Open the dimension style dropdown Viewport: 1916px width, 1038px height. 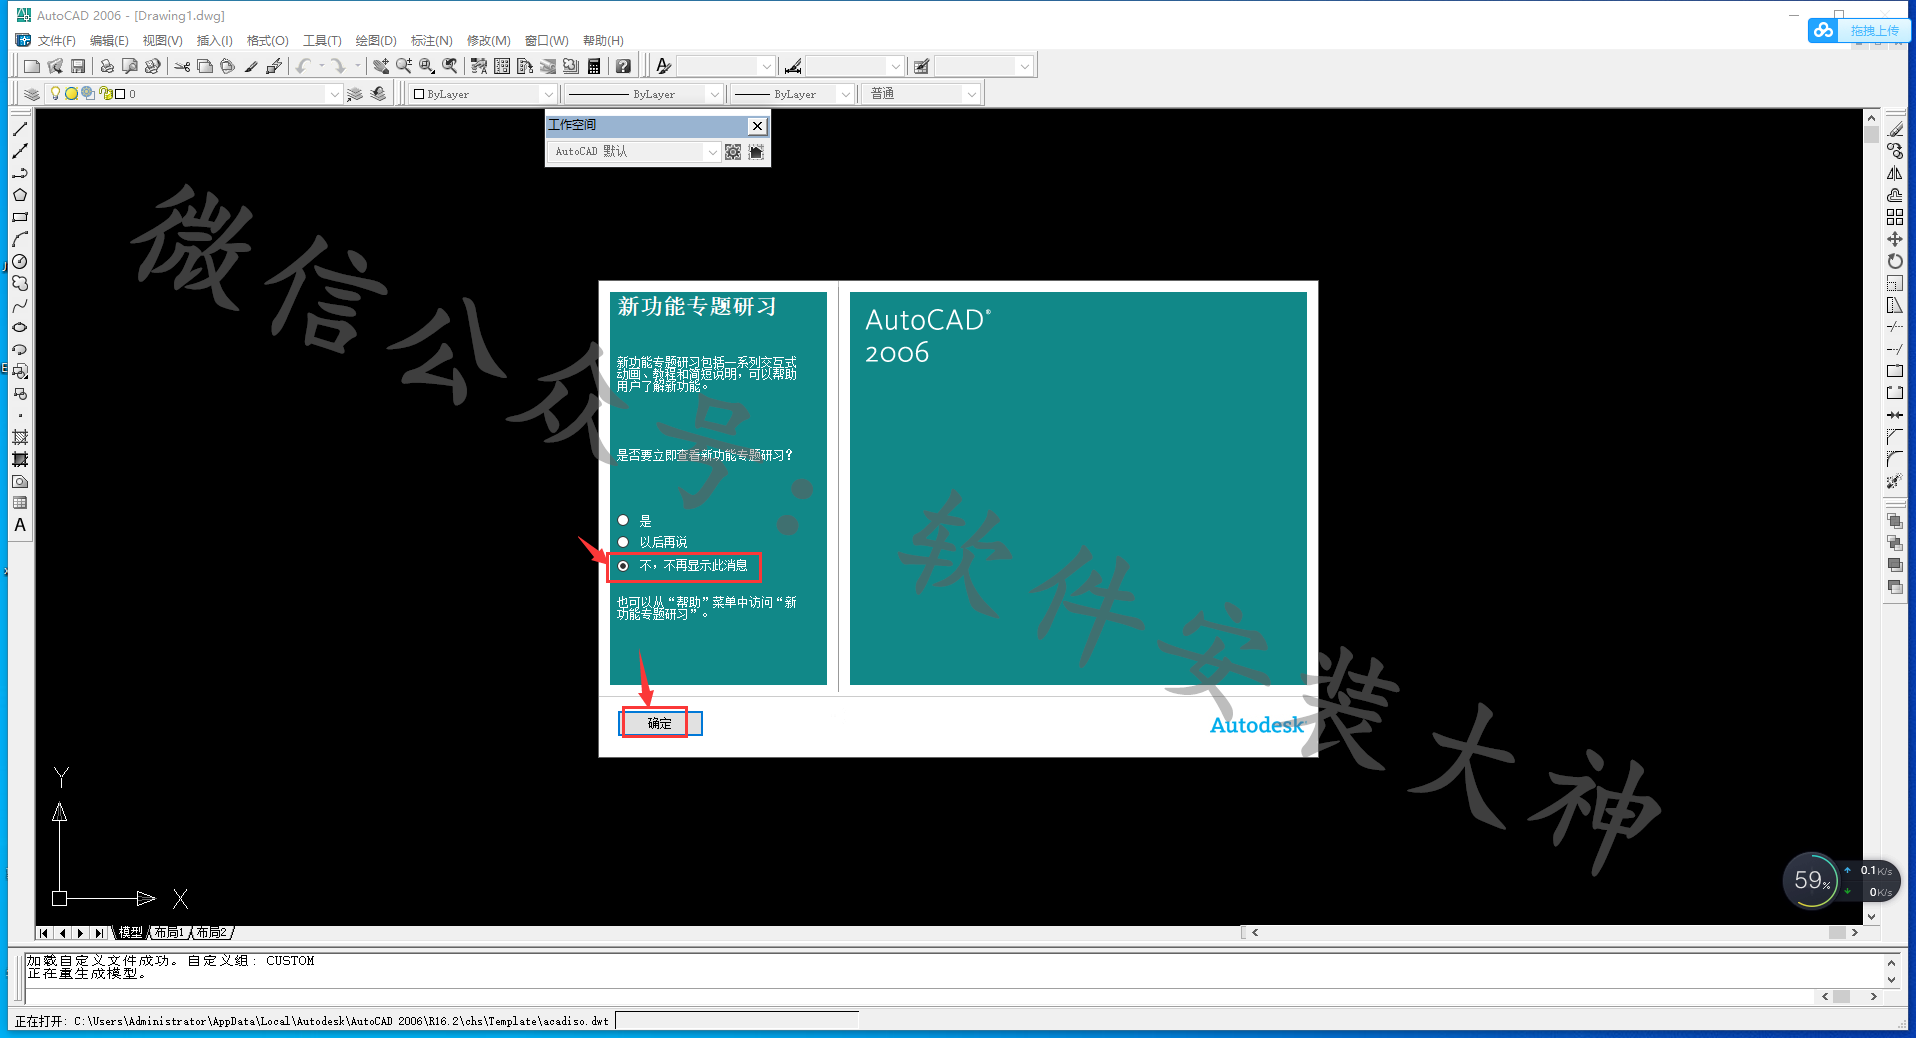895,66
